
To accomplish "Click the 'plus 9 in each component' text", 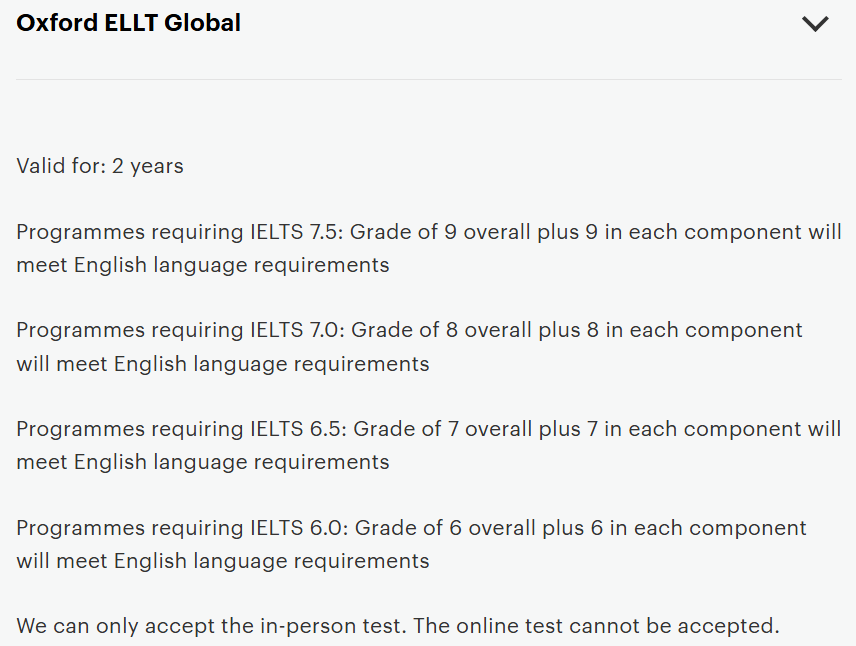I will point(665,232).
